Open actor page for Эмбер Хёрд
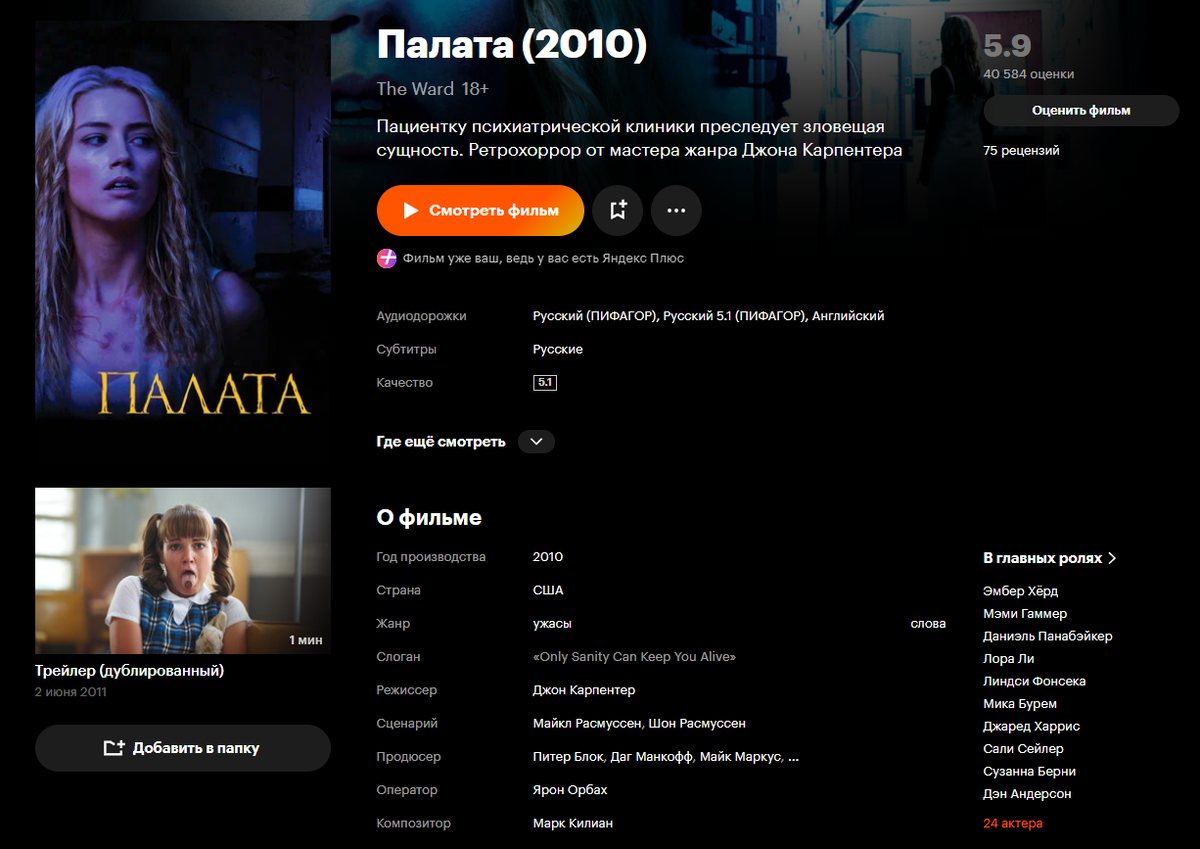Screen dimensions: 1200x849 point(1020,591)
